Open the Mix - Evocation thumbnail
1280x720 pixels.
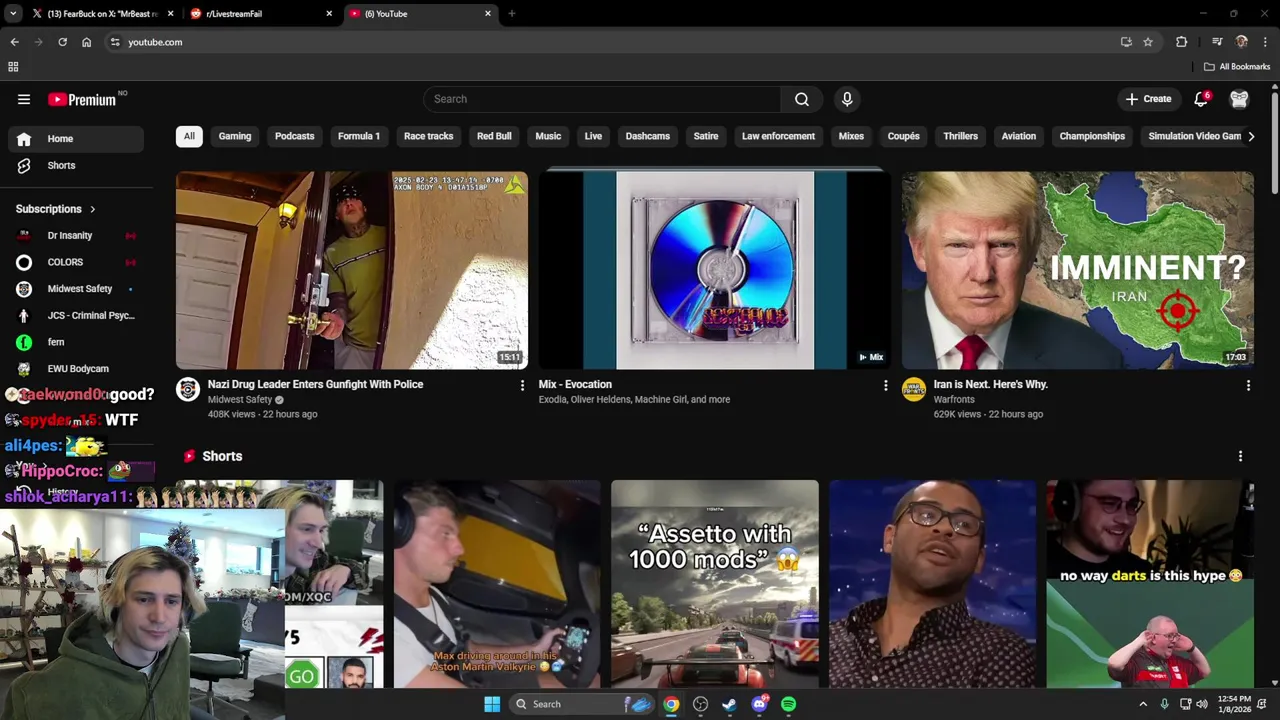pos(715,270)
